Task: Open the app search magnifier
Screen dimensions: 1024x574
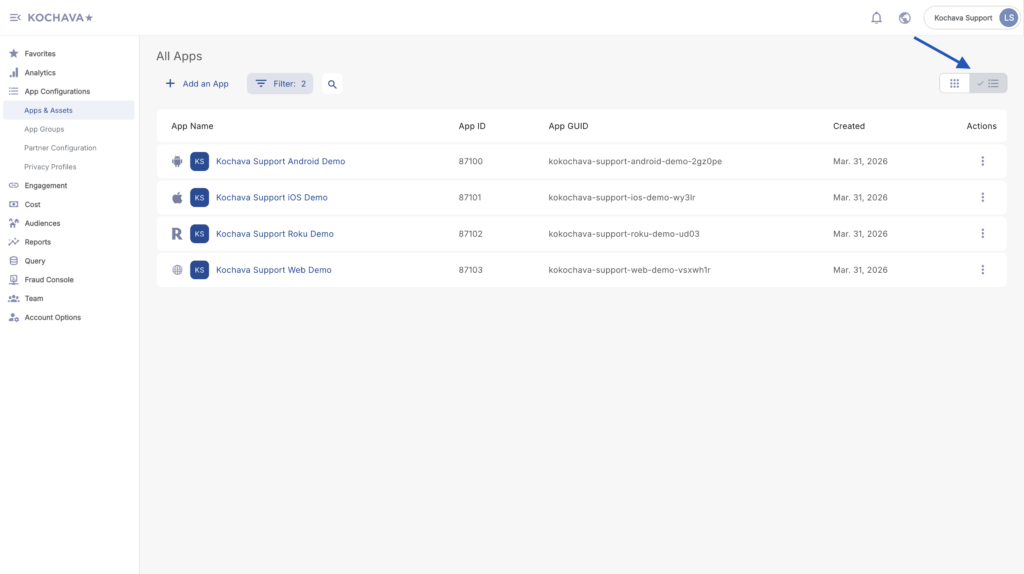Action: pyautogui.click(x=332, y=84)
